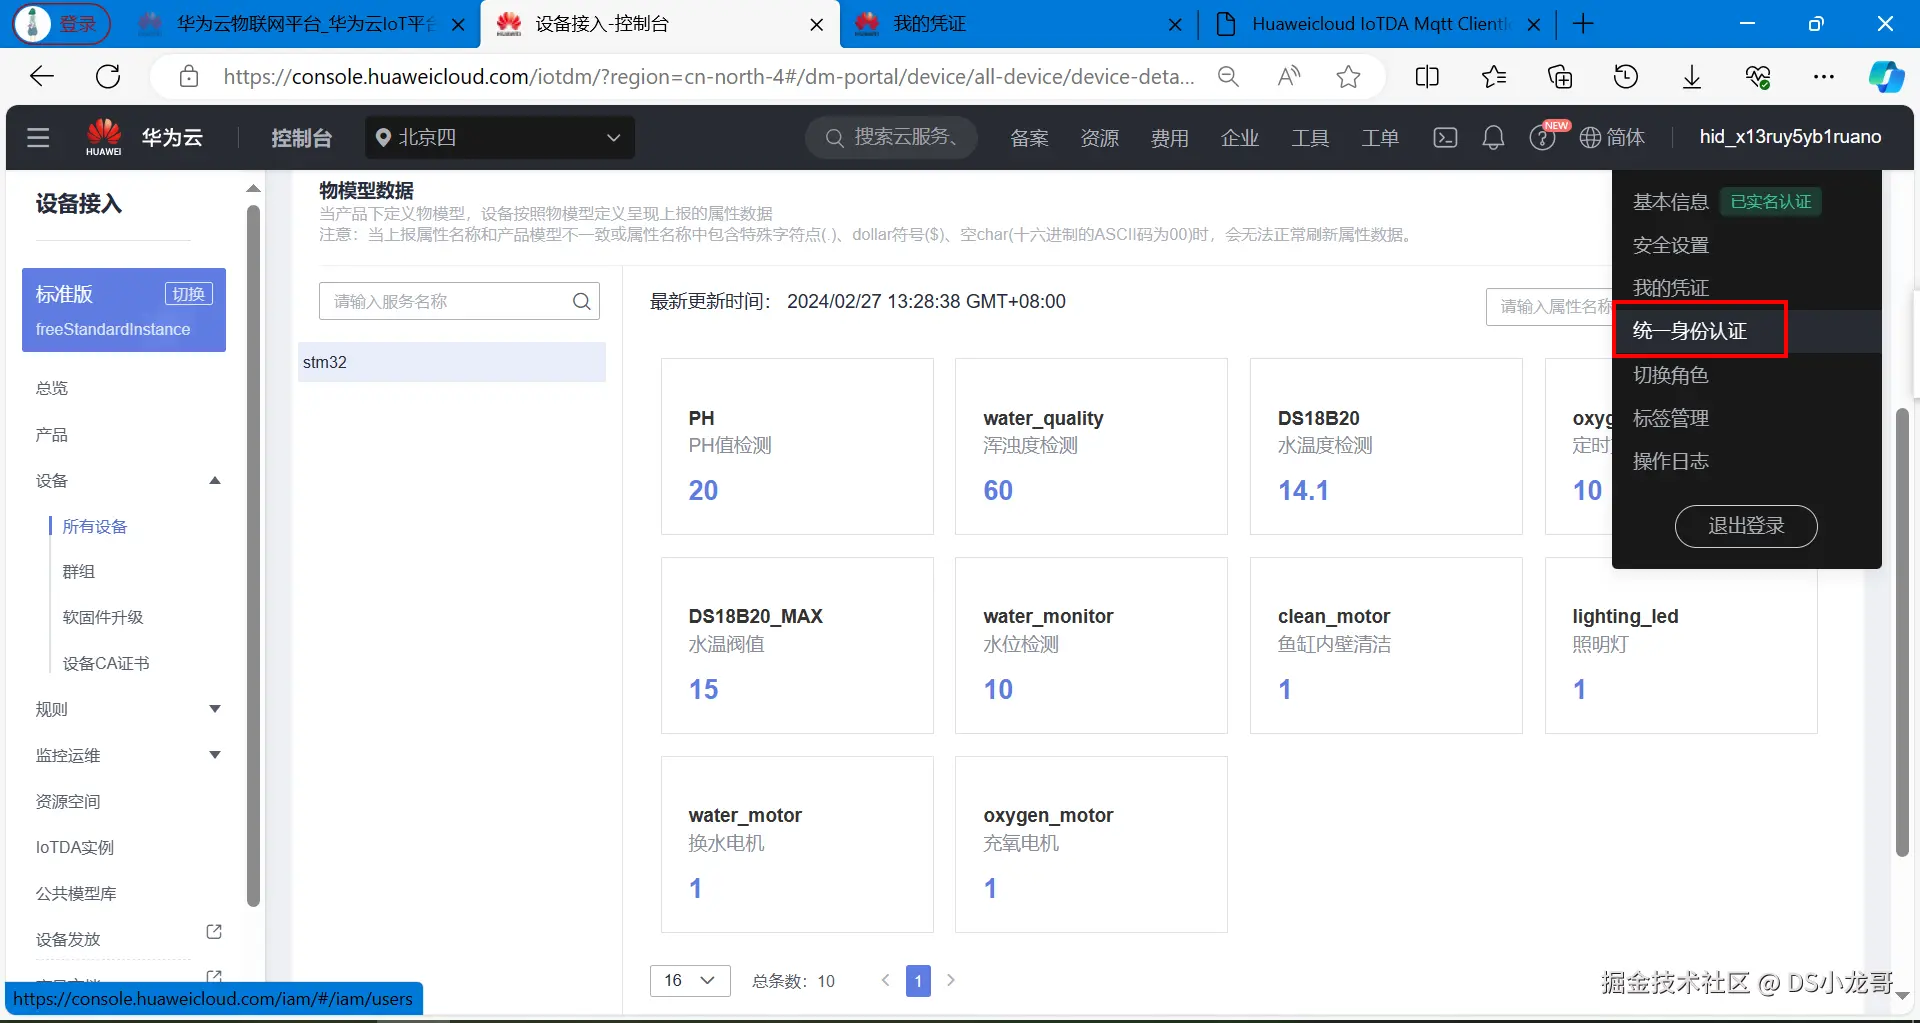Open 所有设备 in the sidebar

[x=95, y=526]
